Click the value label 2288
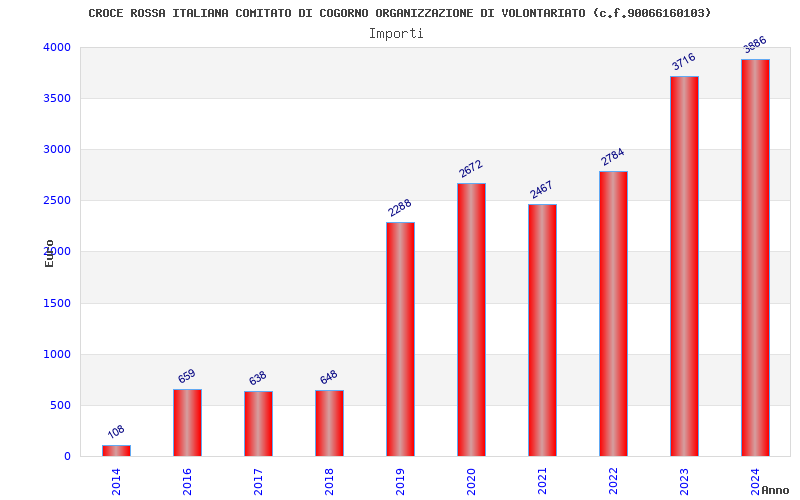This screenshot has height=500, width=800. [x=399, y=208]
